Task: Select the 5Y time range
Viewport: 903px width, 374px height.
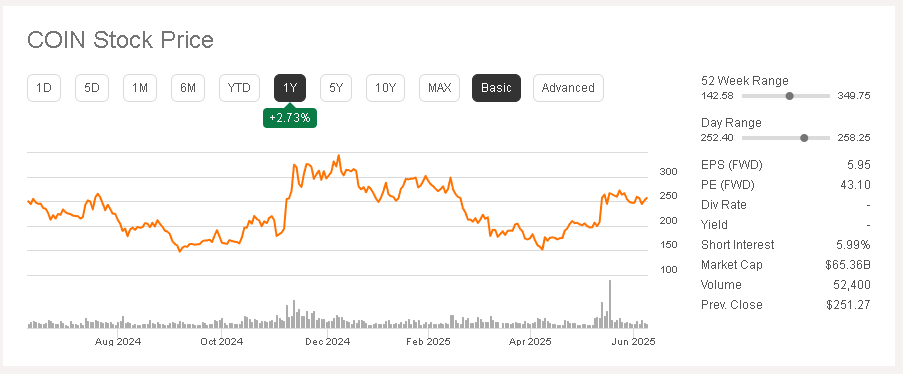Action: (336, 88)
